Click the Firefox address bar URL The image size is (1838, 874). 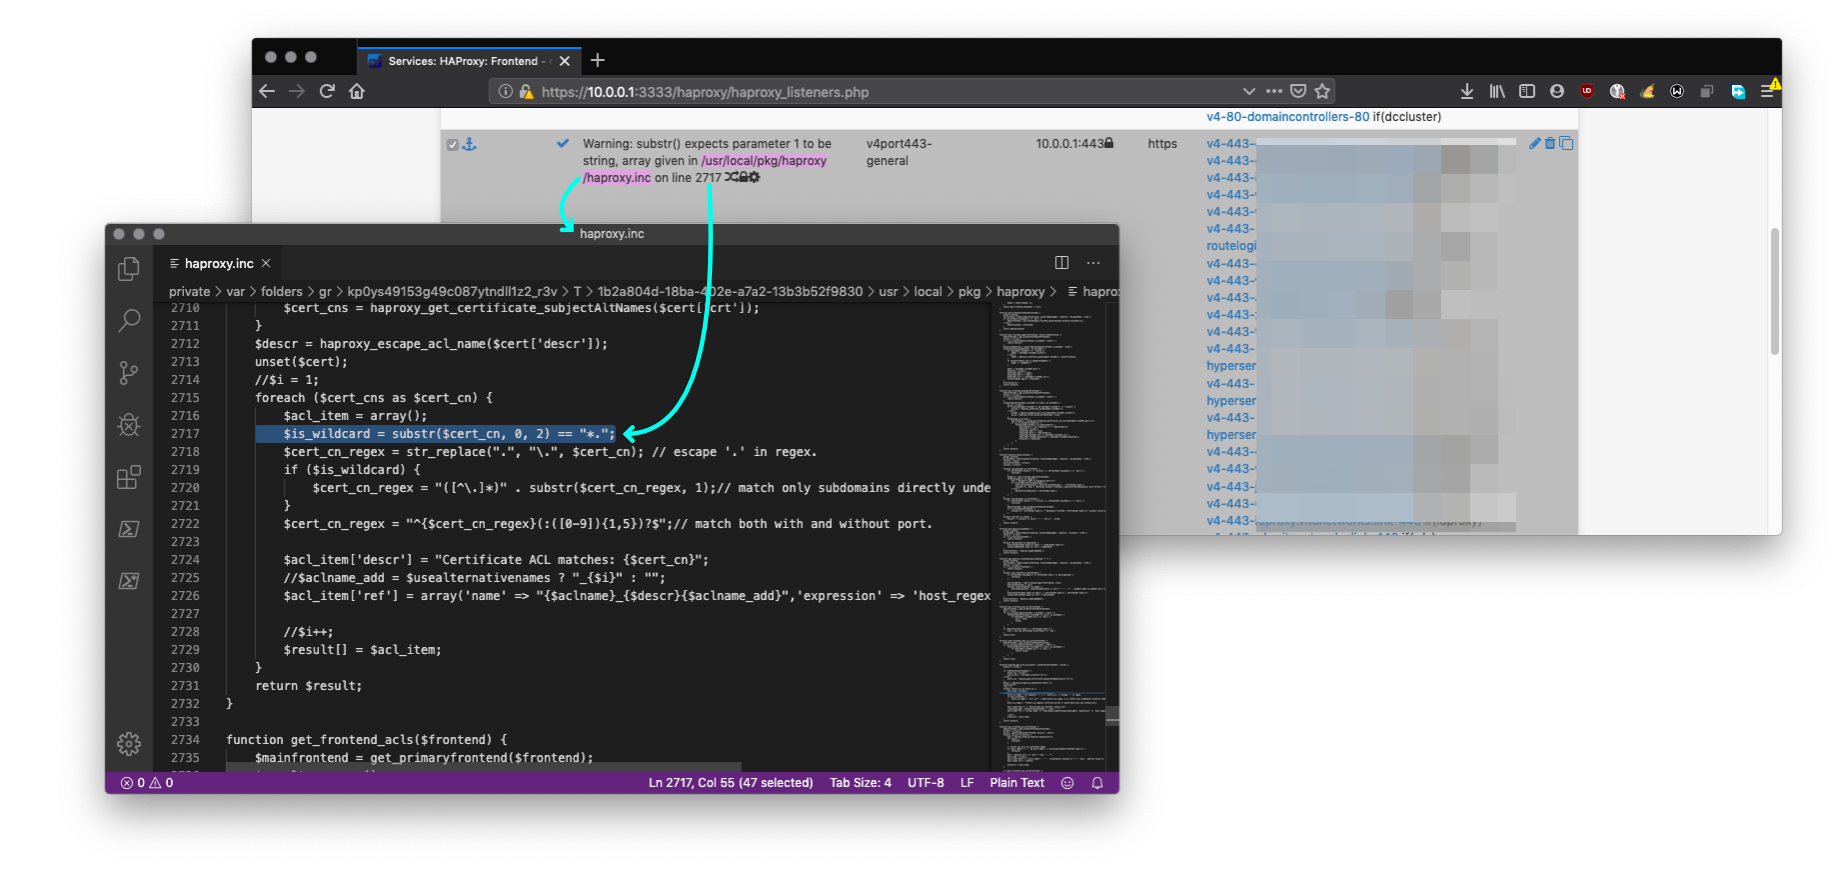(x=705, y=92)
